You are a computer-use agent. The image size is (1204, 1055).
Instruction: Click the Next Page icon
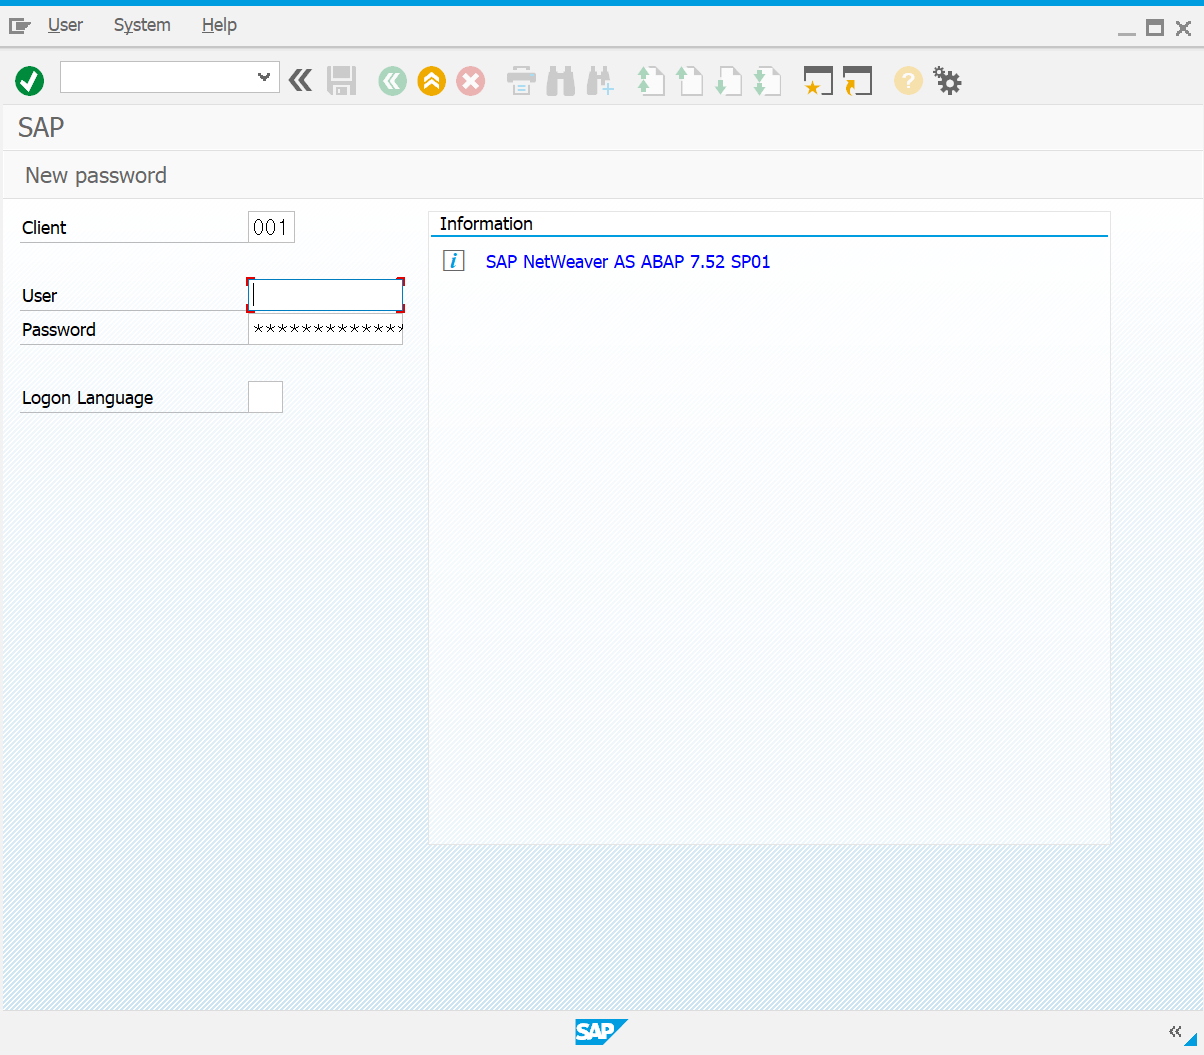coord(728,81)
